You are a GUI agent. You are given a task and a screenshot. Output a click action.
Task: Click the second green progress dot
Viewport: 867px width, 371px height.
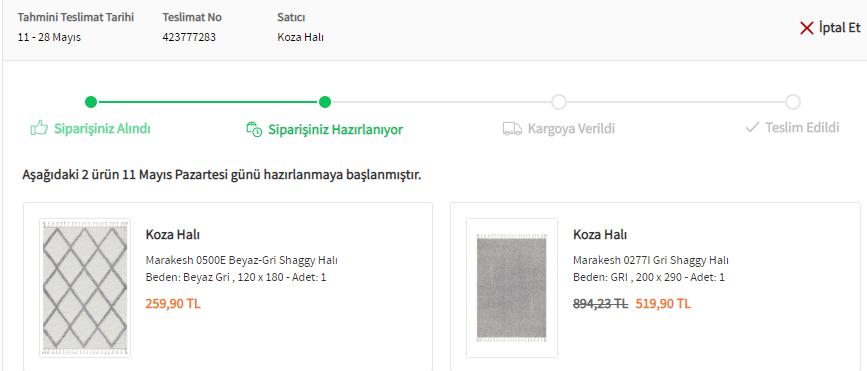[325, 102]
